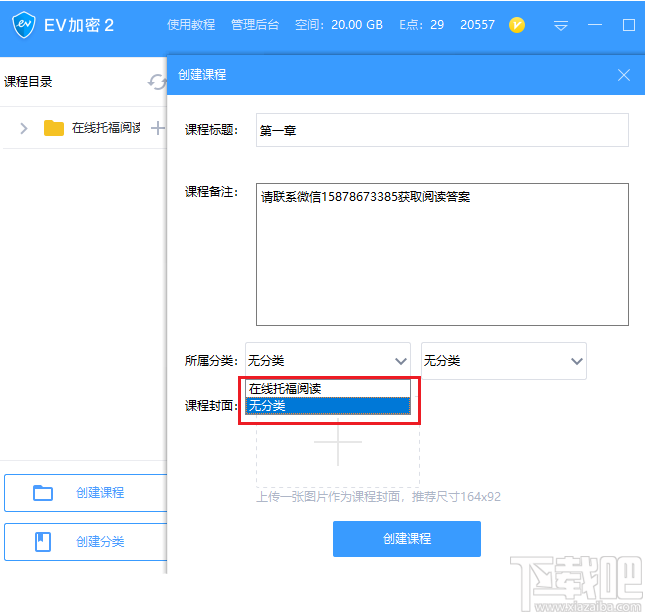Close the 创建课程 dialog
The image size is (645, 612).
pyautogui.click(x=624, y=75)
